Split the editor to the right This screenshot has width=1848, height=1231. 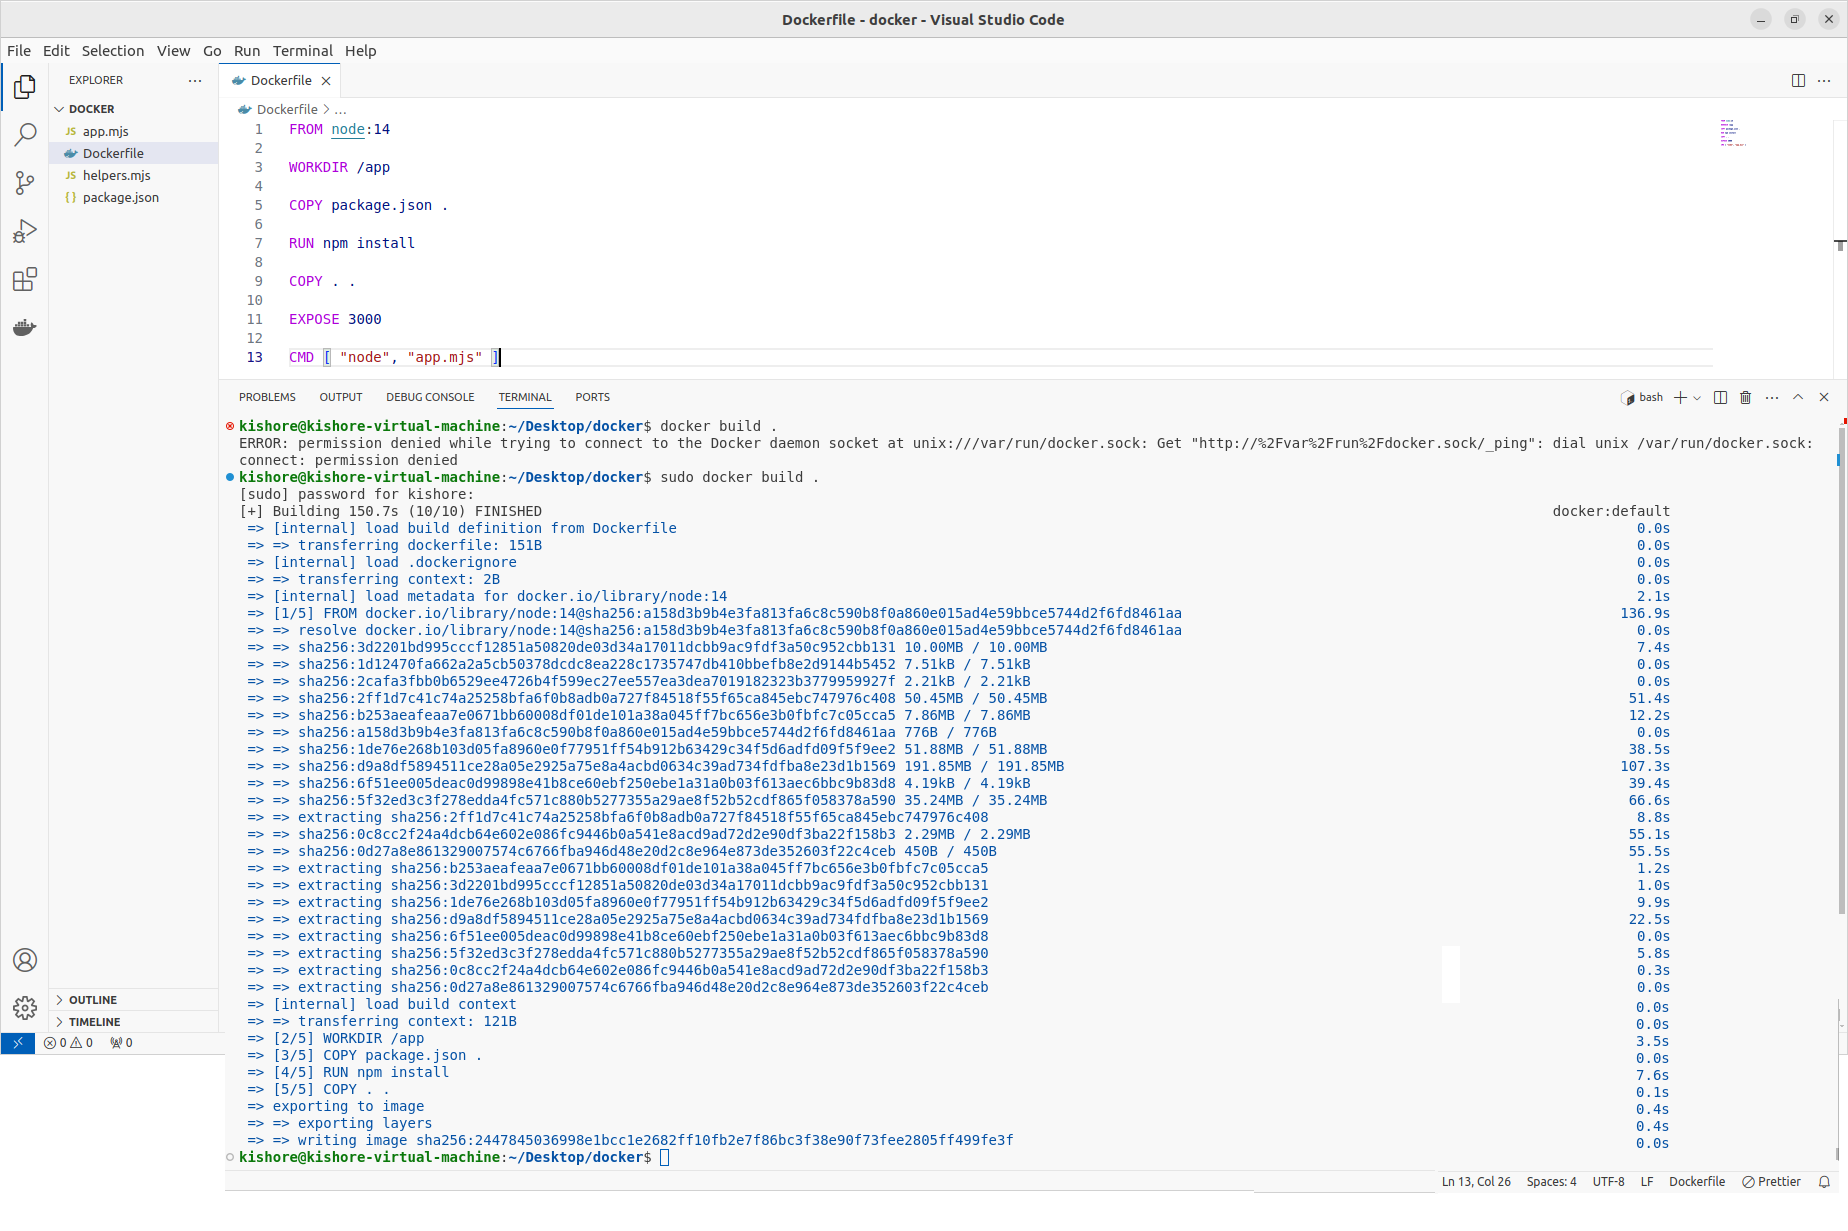coord(1798,80)
